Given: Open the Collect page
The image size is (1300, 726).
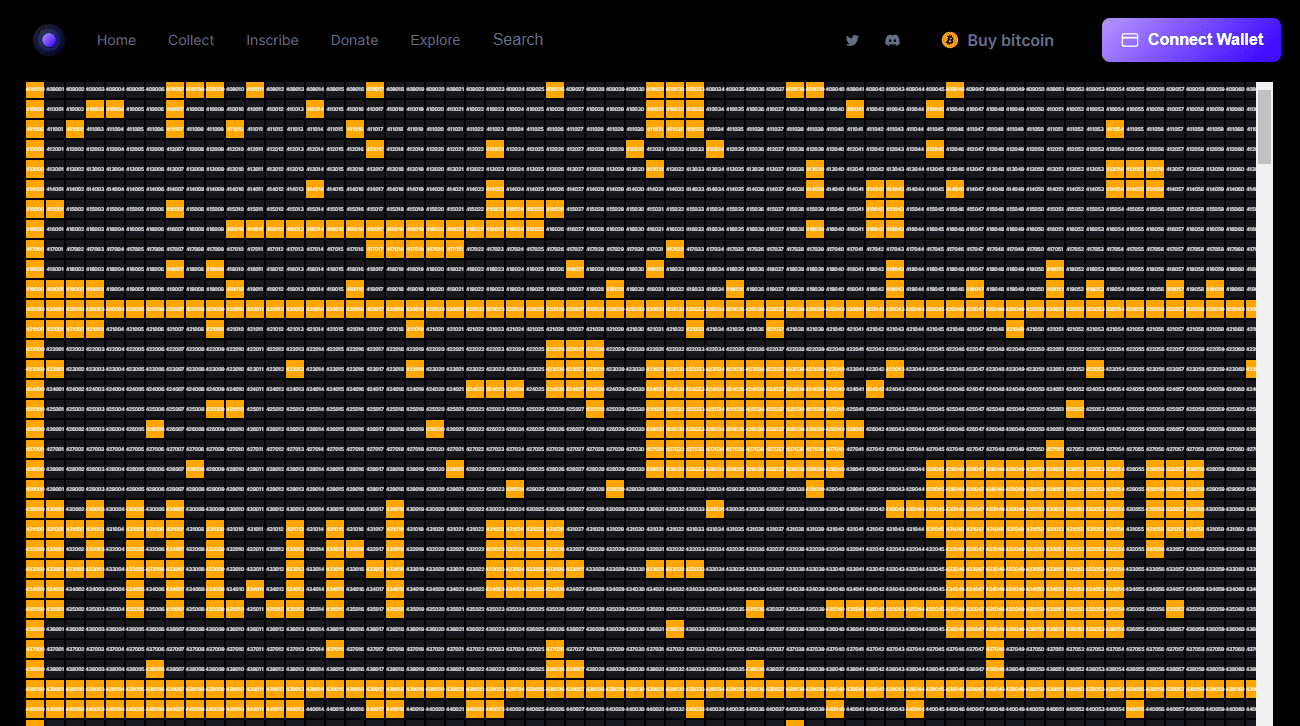Looking at the screenshot, I should pos(190,40).
